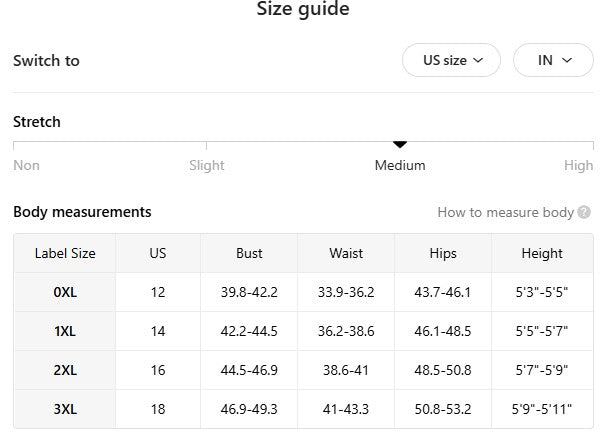Click the Size guide title
The image size is (604, 439).
(x=303, y=10)
